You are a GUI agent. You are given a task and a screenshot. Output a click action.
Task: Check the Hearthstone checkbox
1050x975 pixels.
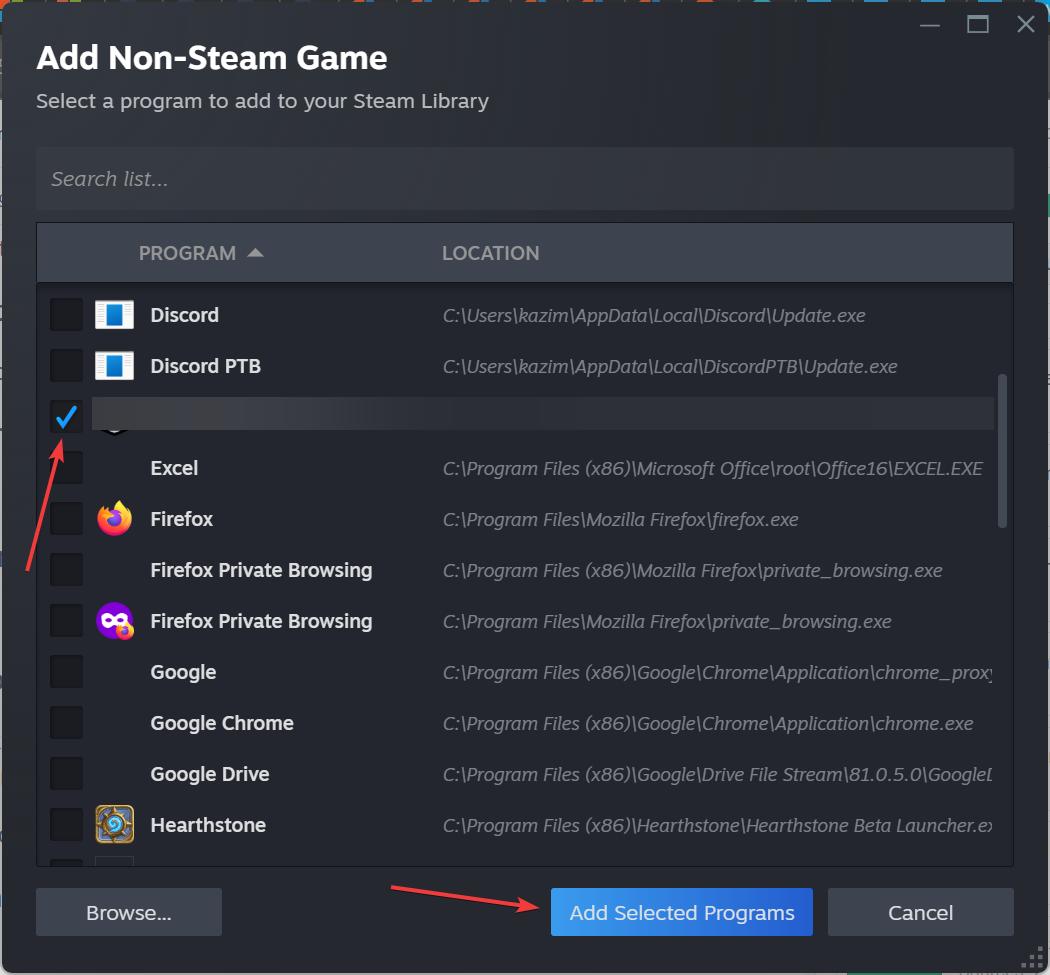66,824
